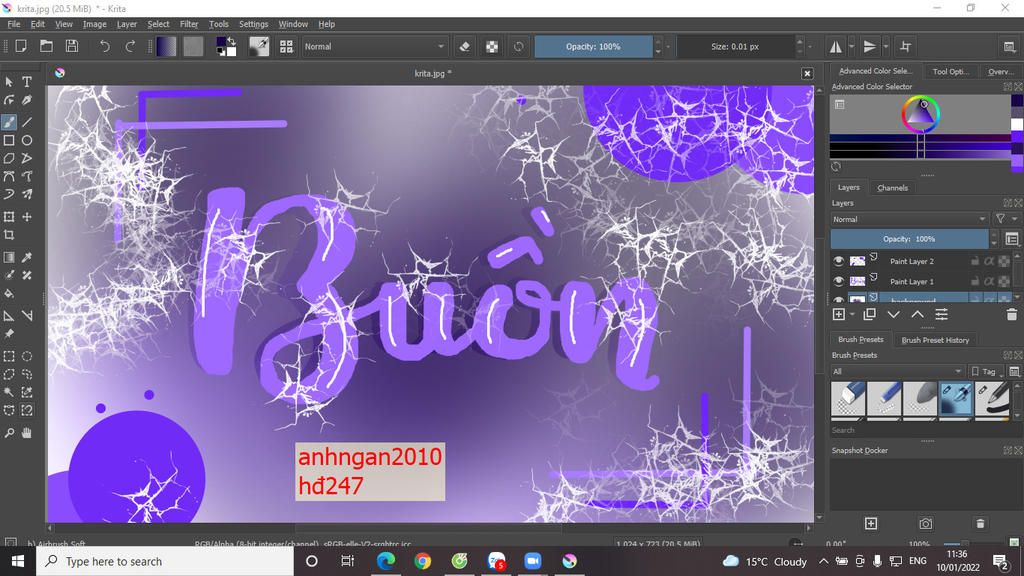1024x576 pixels.
Task: Create a new document from toolbar
Action: click(x=21, y=46)
